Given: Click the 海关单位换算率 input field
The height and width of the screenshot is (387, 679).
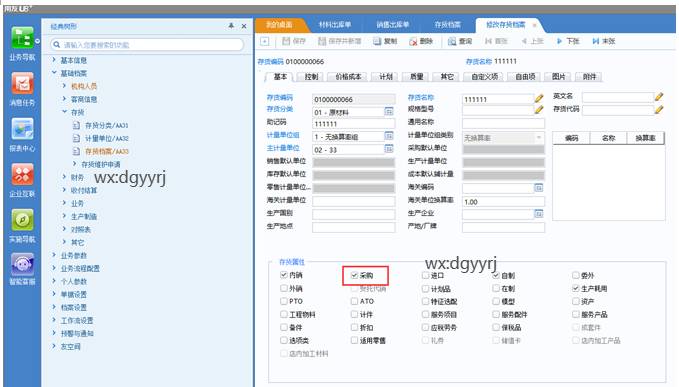Looking at the screenshot, I should 503,202.
